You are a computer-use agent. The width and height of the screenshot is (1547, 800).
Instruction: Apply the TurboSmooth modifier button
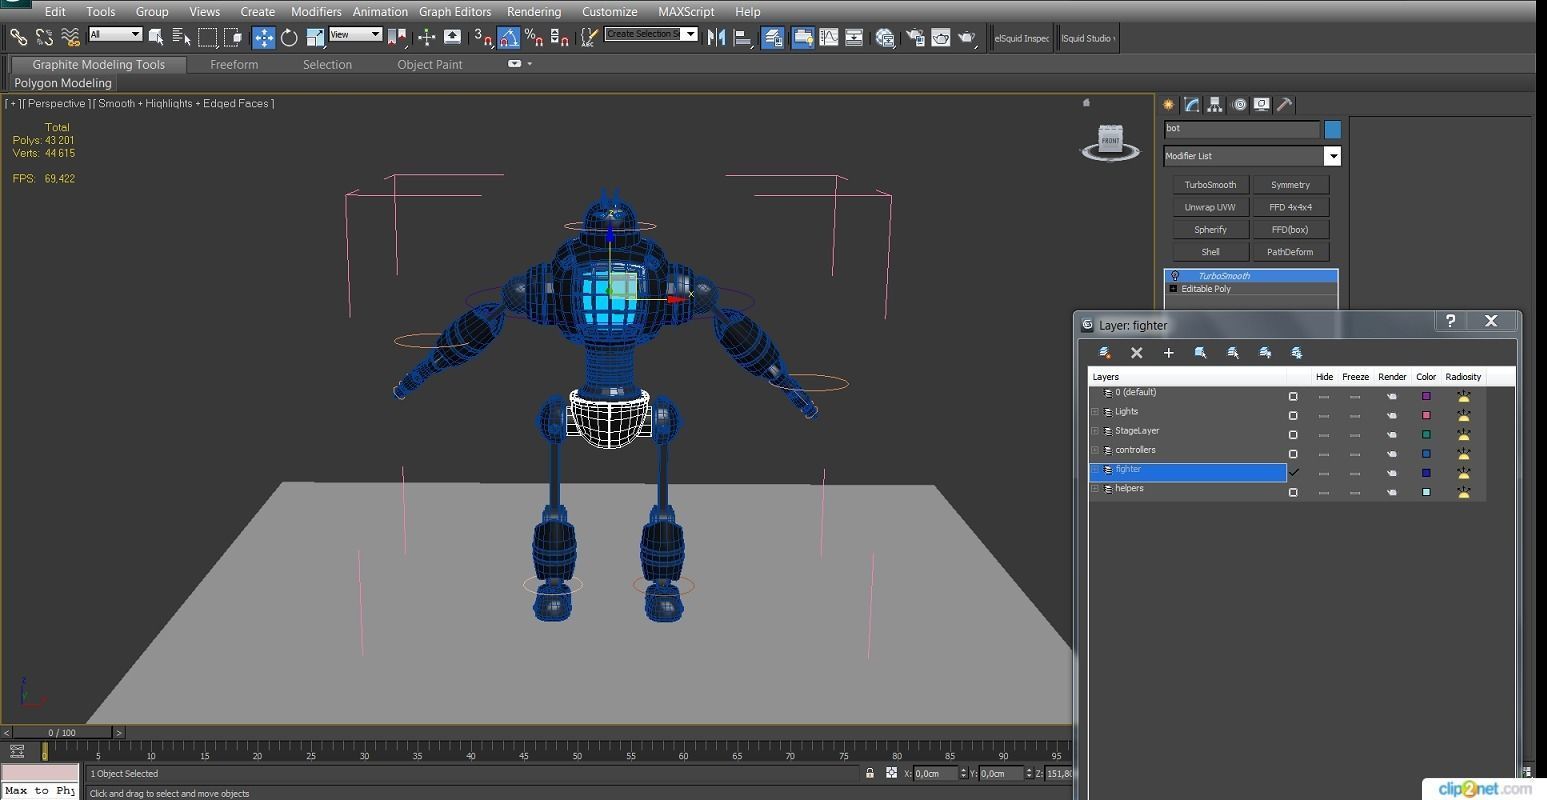1210,185
